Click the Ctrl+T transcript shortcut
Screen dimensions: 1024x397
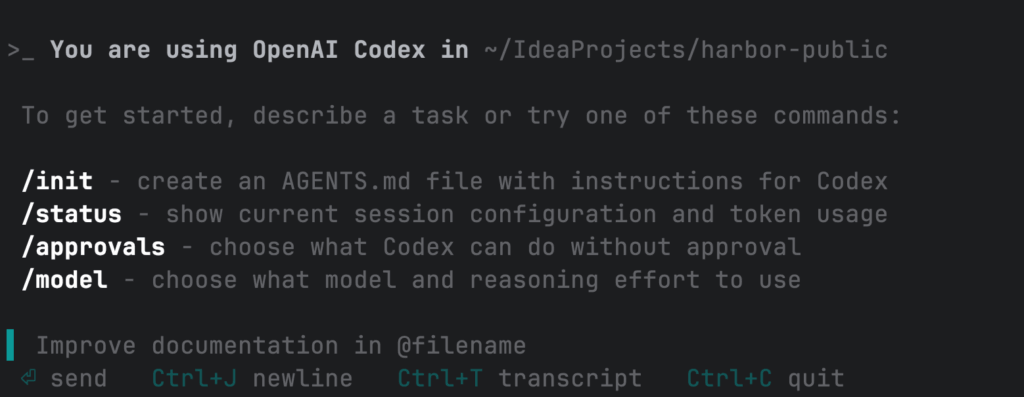tap(520, 378)
